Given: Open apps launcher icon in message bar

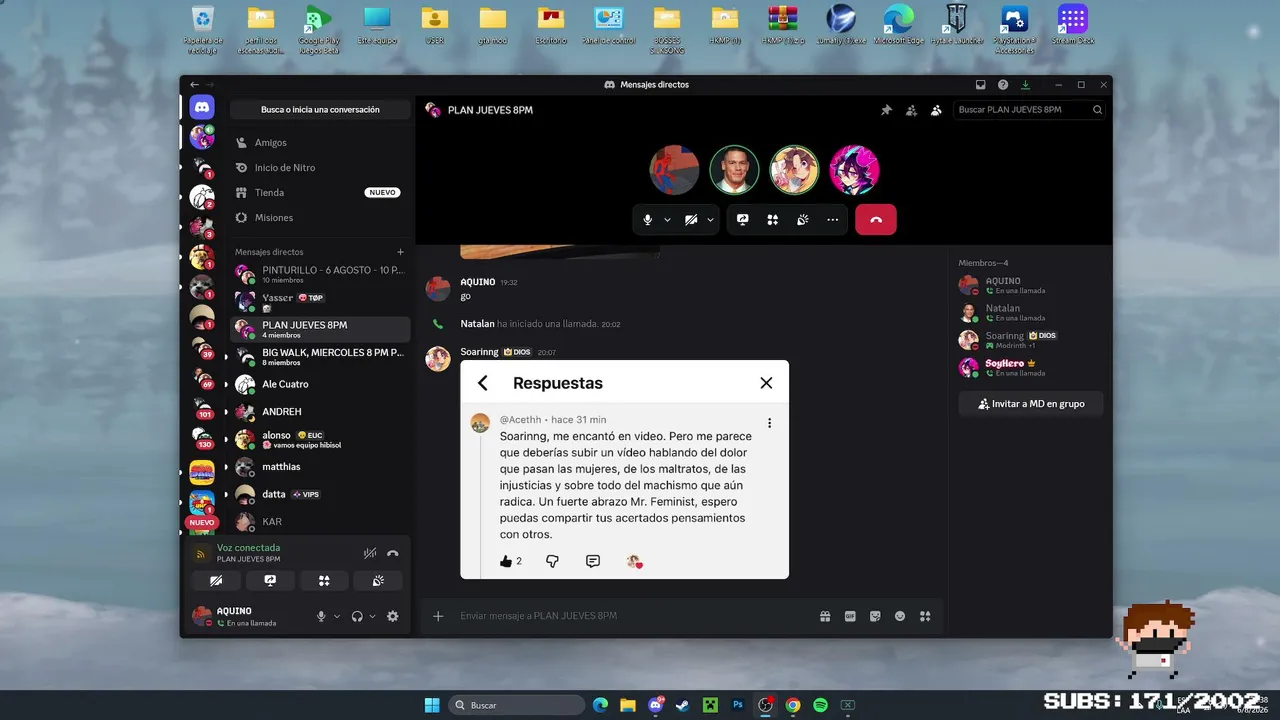Looking at the screenshot, I should click(x=925, y=616).
